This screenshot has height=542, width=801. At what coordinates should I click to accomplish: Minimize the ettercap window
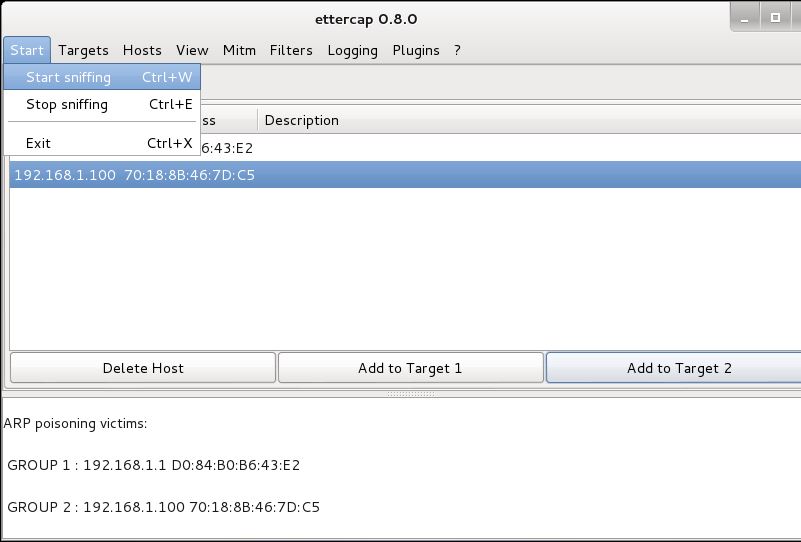click(745, 18)
